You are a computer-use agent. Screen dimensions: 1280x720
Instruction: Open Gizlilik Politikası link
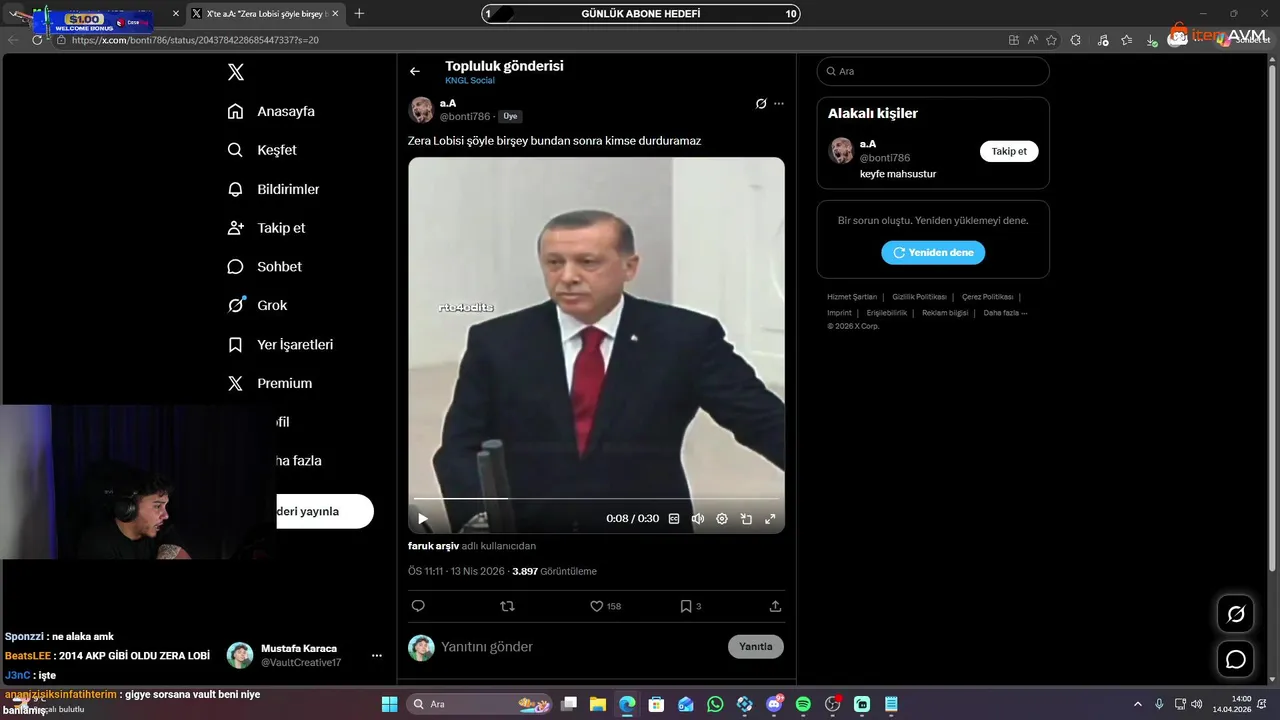tap(919, 297)
